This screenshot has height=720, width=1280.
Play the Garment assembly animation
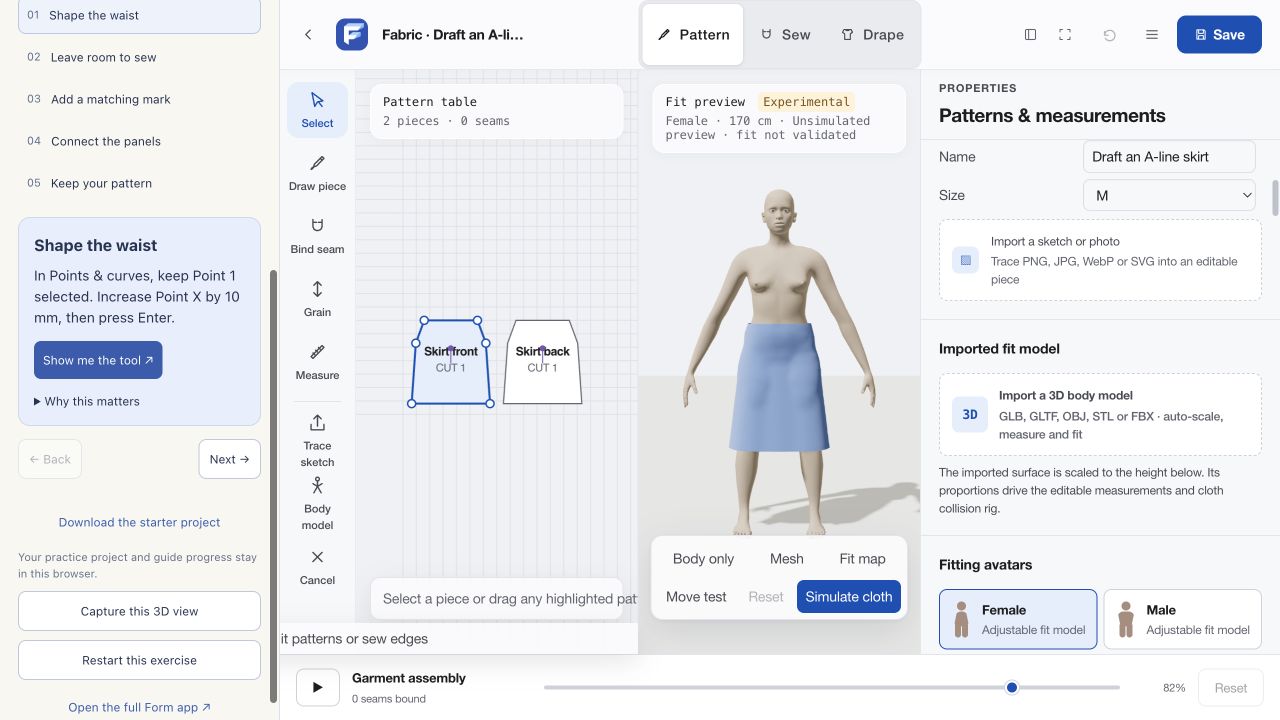coord(318,687)
